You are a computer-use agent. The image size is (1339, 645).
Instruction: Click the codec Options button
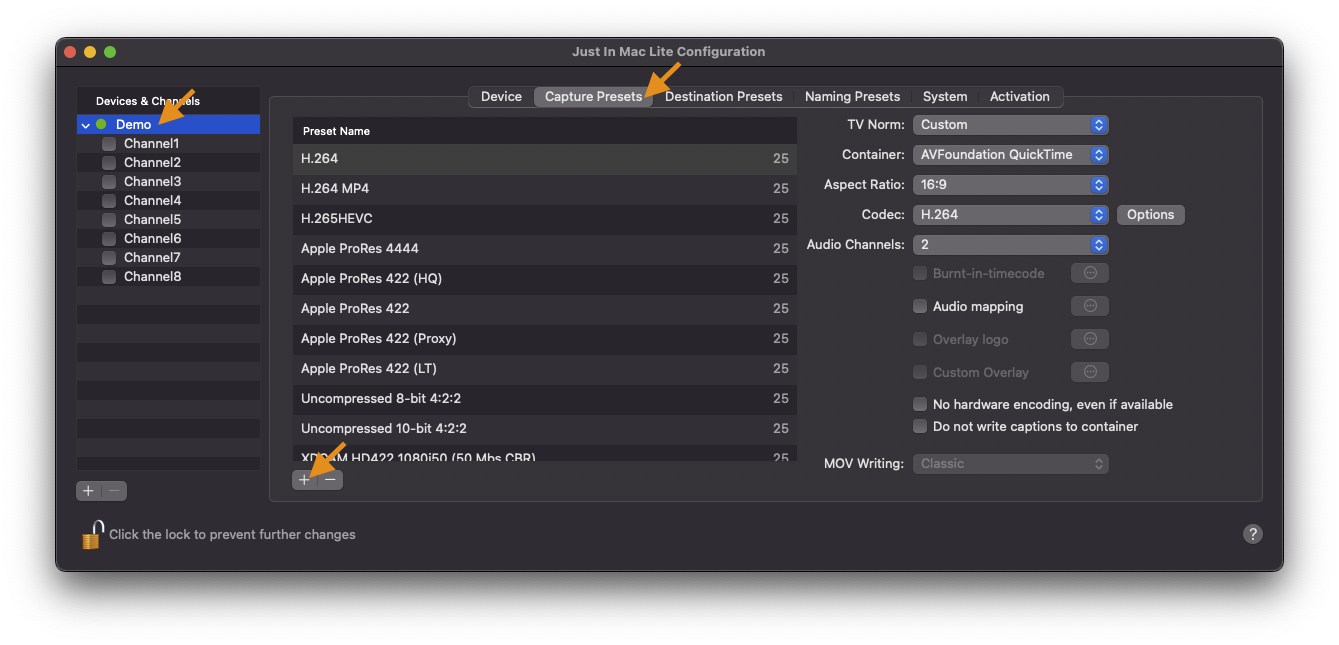click(x=1150, y=215)
